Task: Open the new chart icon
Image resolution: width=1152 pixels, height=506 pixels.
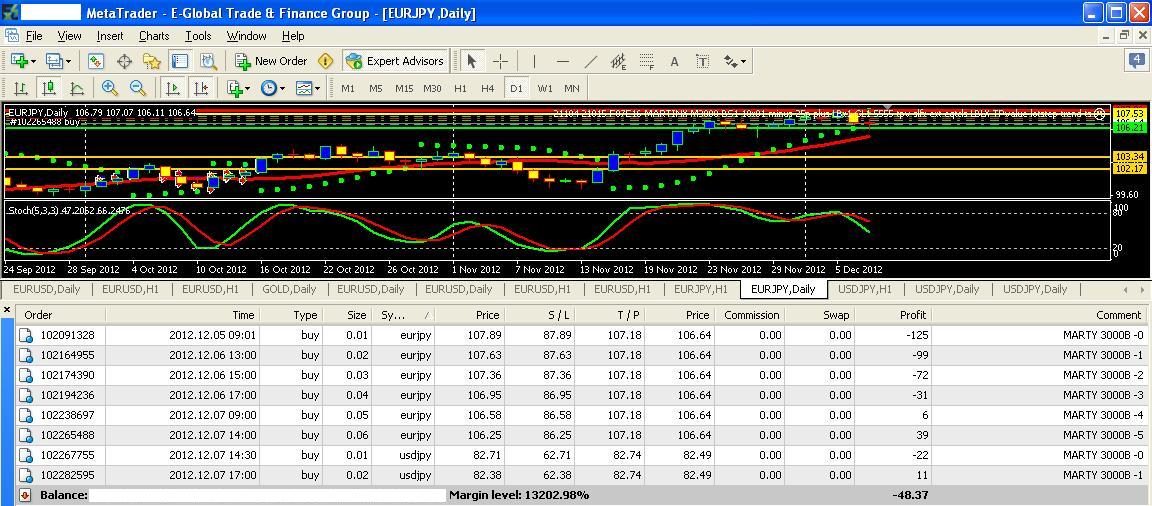Action: coord(19,61)
